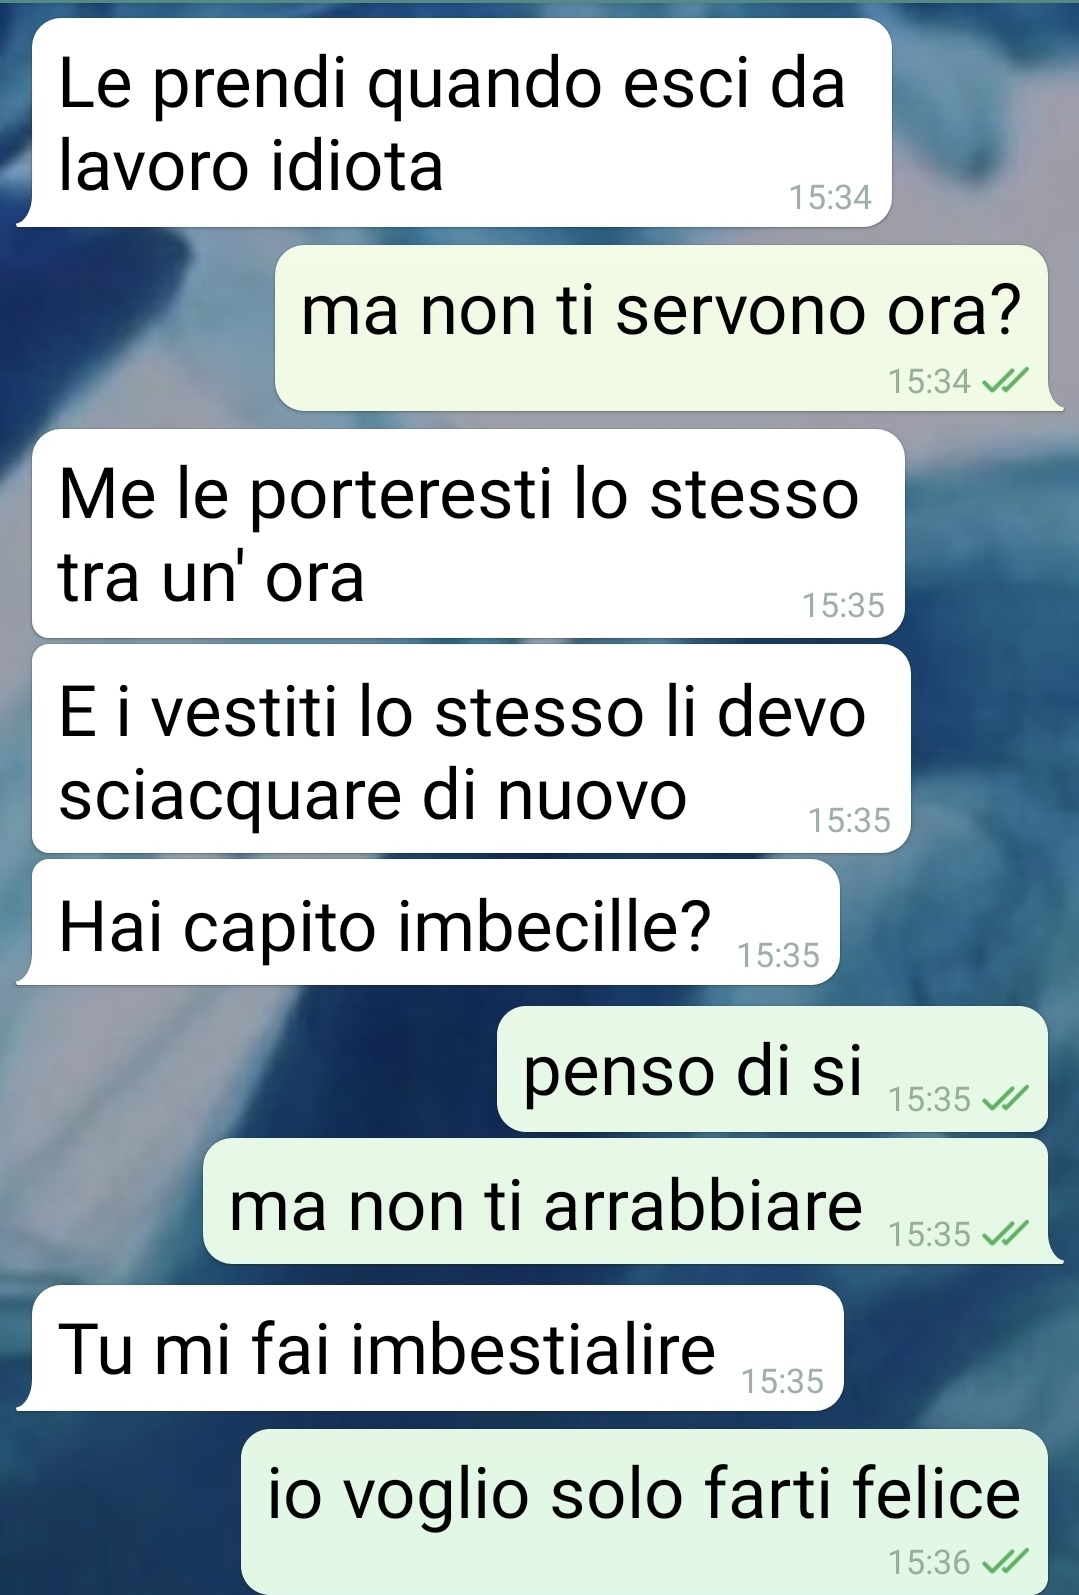The height and width of the screenshot is (1595, 1079).
Task: Tap the double checkmark on 'ma non ti arrabbiare'
Action: pos(1005,1234)
